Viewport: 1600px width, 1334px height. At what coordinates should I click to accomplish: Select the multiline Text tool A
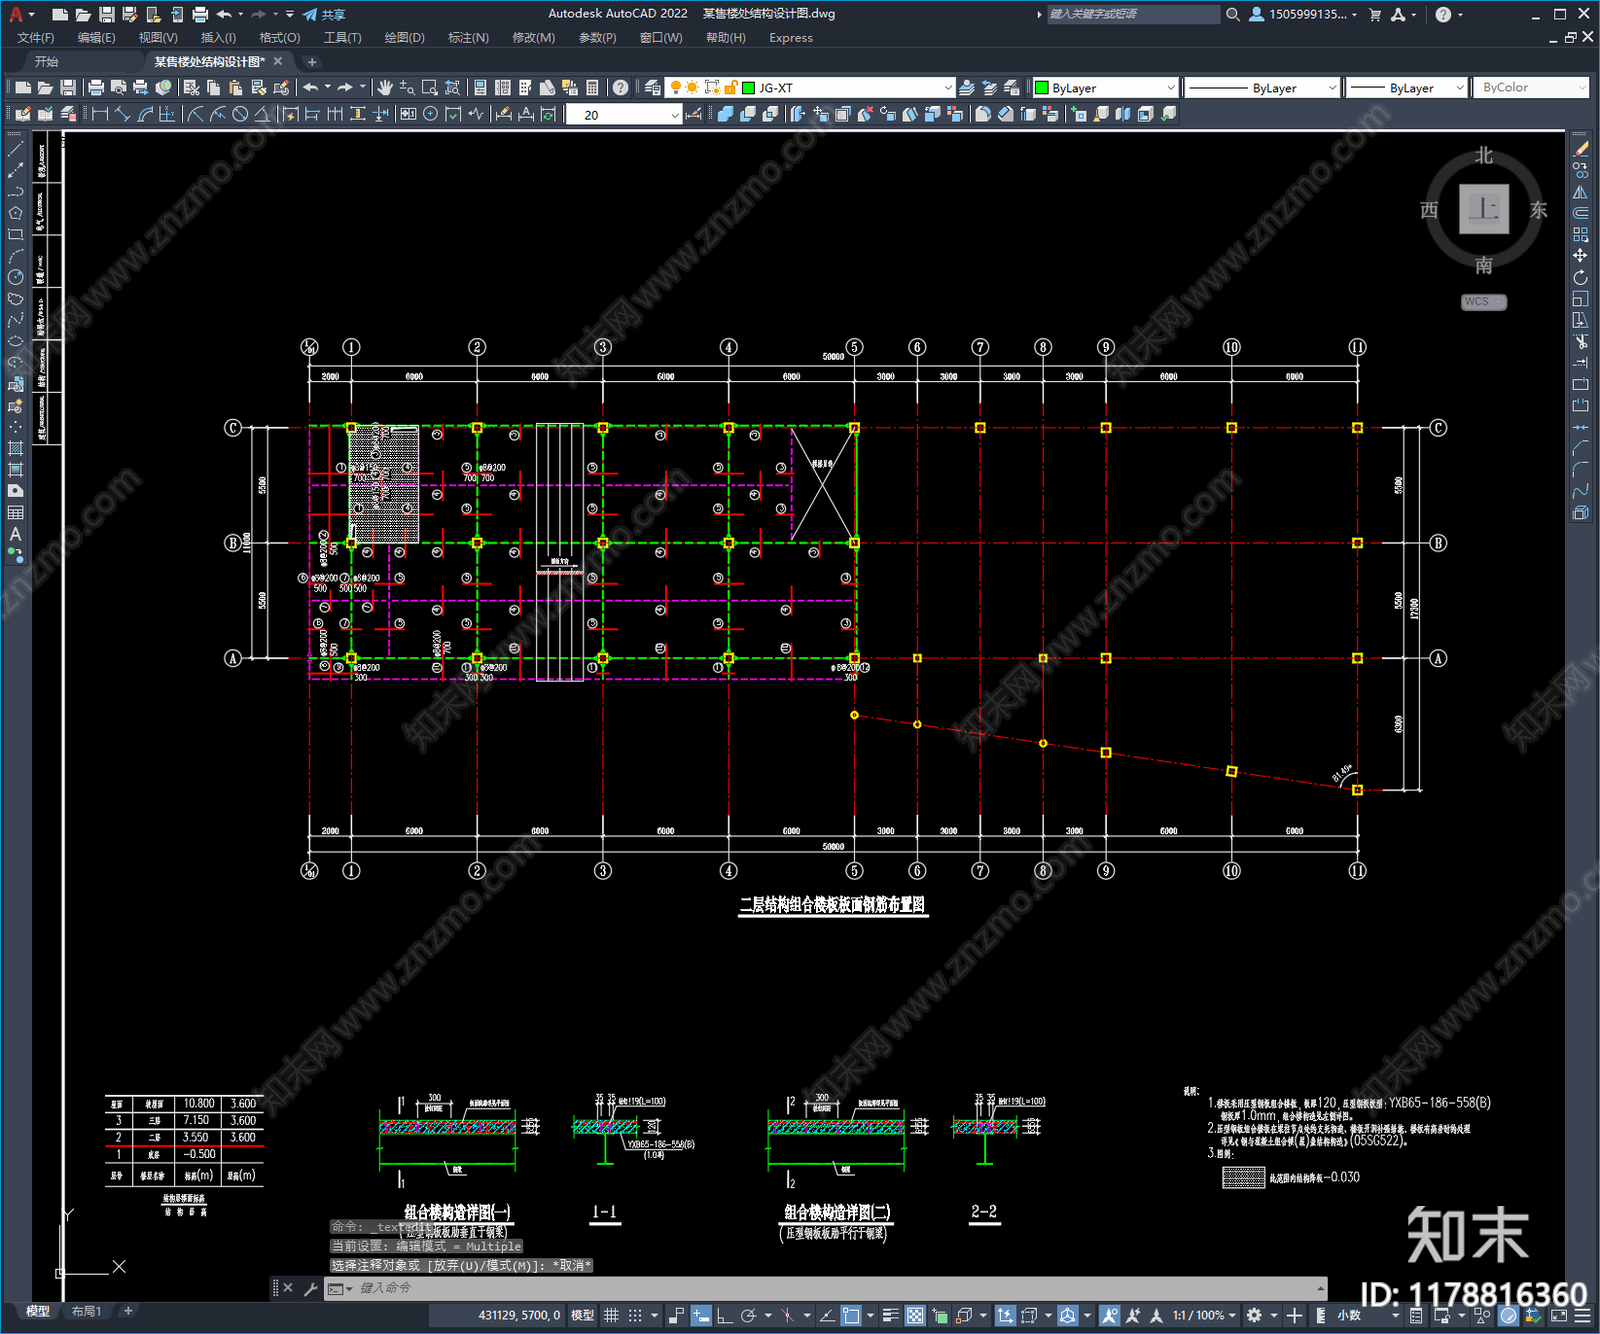15,534
